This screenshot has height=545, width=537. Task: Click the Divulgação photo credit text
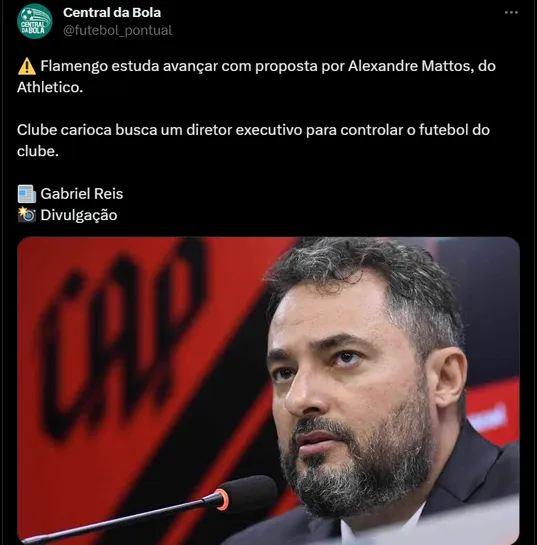(79, 215)
